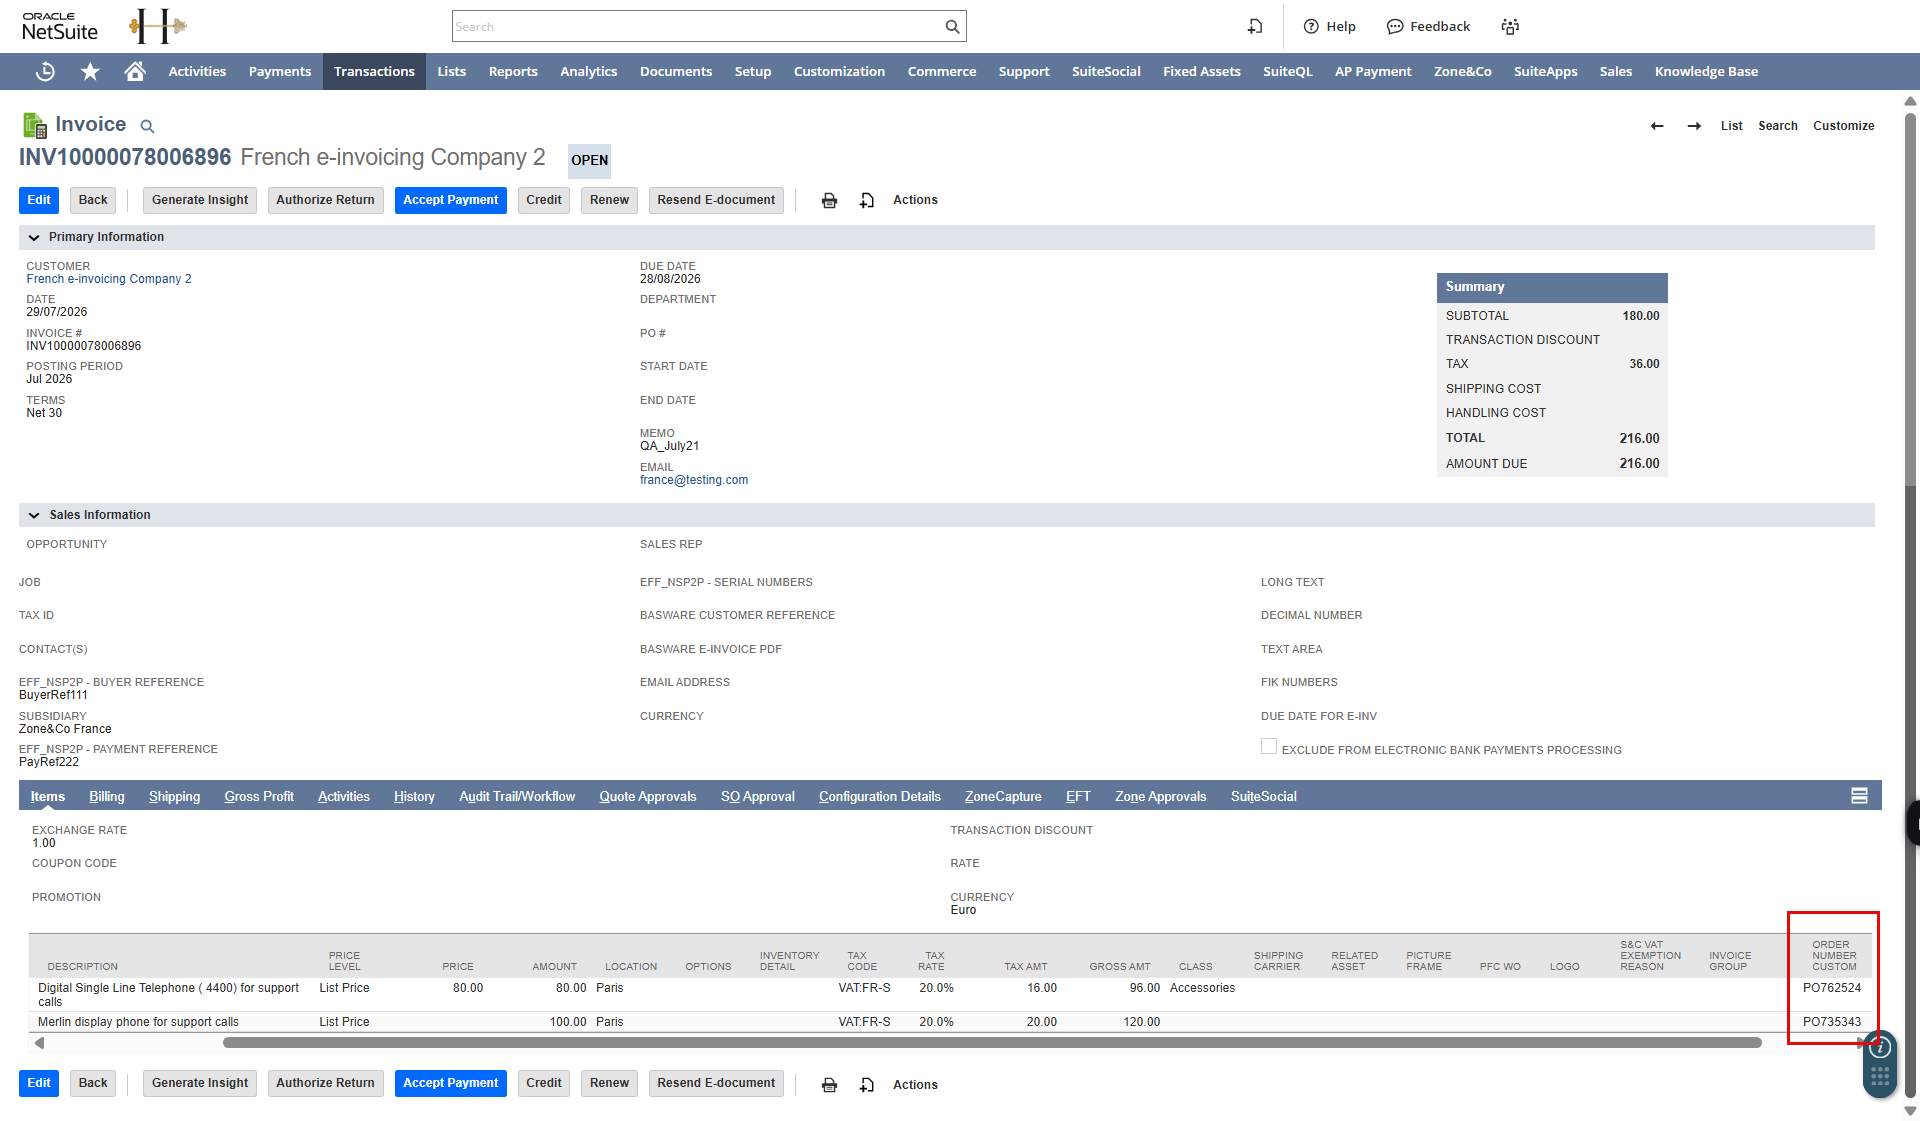Click the Amount Due value 216.00
This screenshot has height=1121, width=1920.
pos(1639,464)
